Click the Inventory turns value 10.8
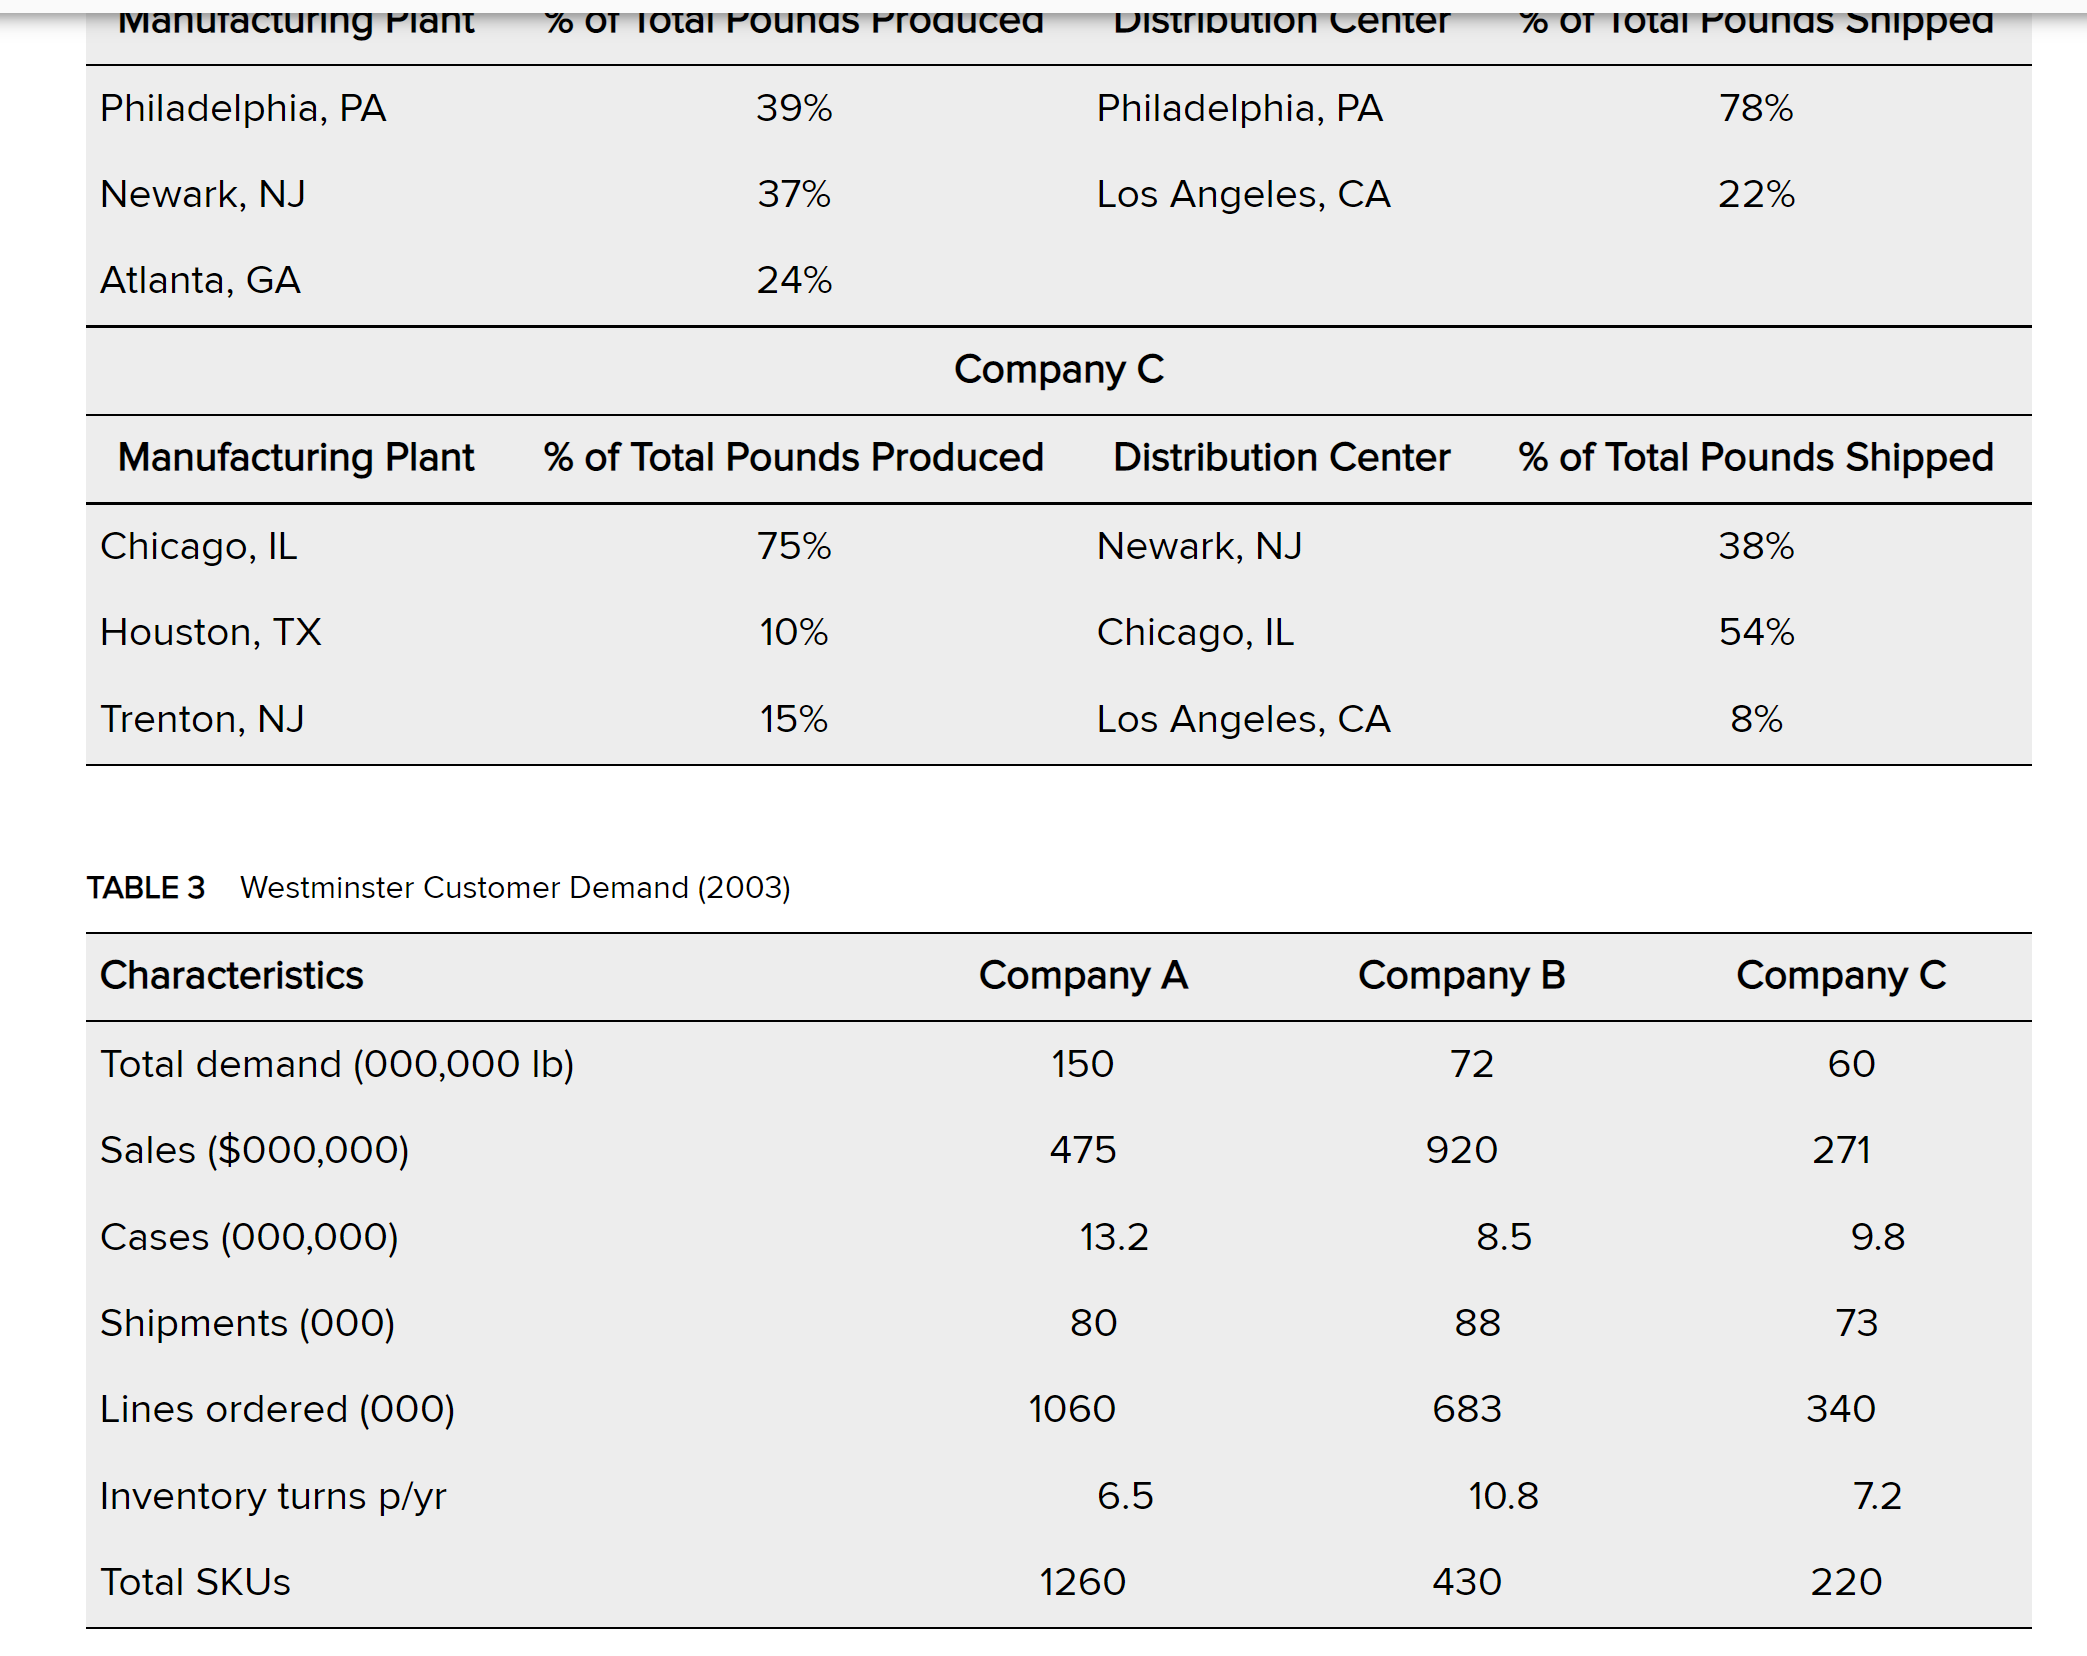 [x=1503, y=1496]
